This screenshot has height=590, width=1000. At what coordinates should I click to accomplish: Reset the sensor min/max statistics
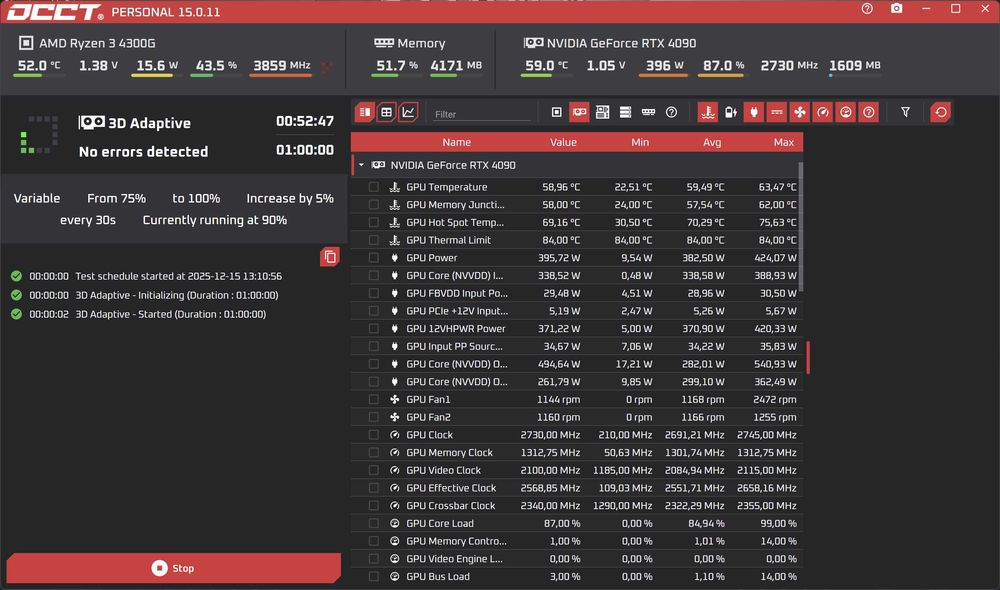[941, 112]
